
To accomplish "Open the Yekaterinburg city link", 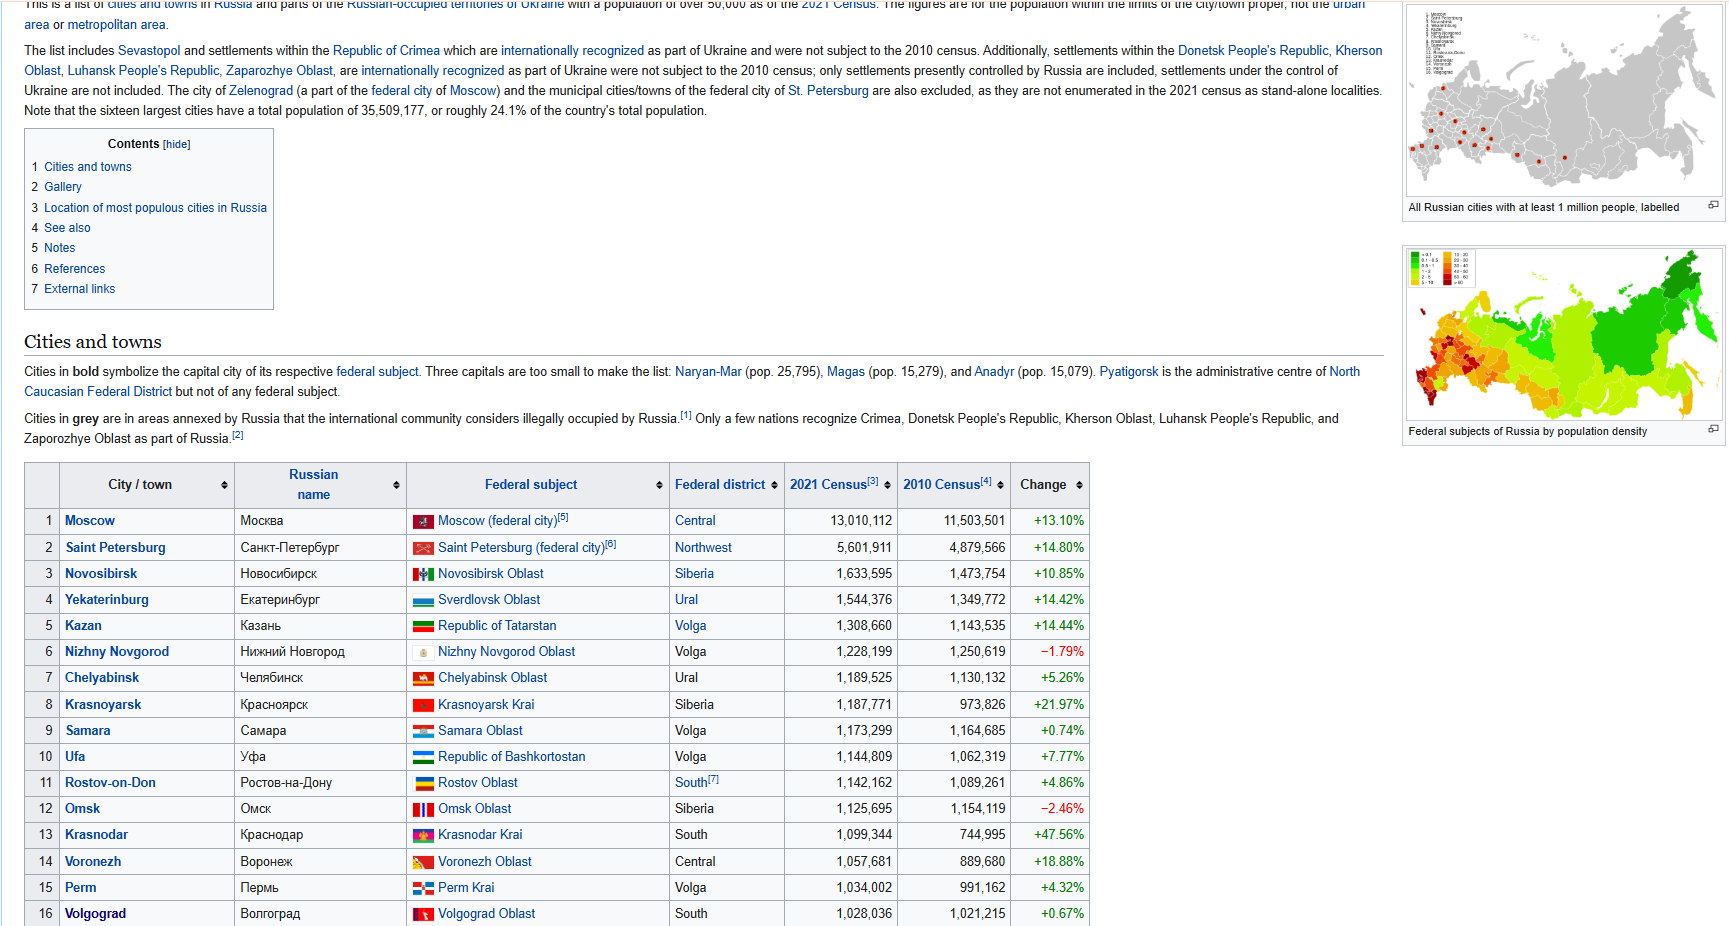I will 106,600.
